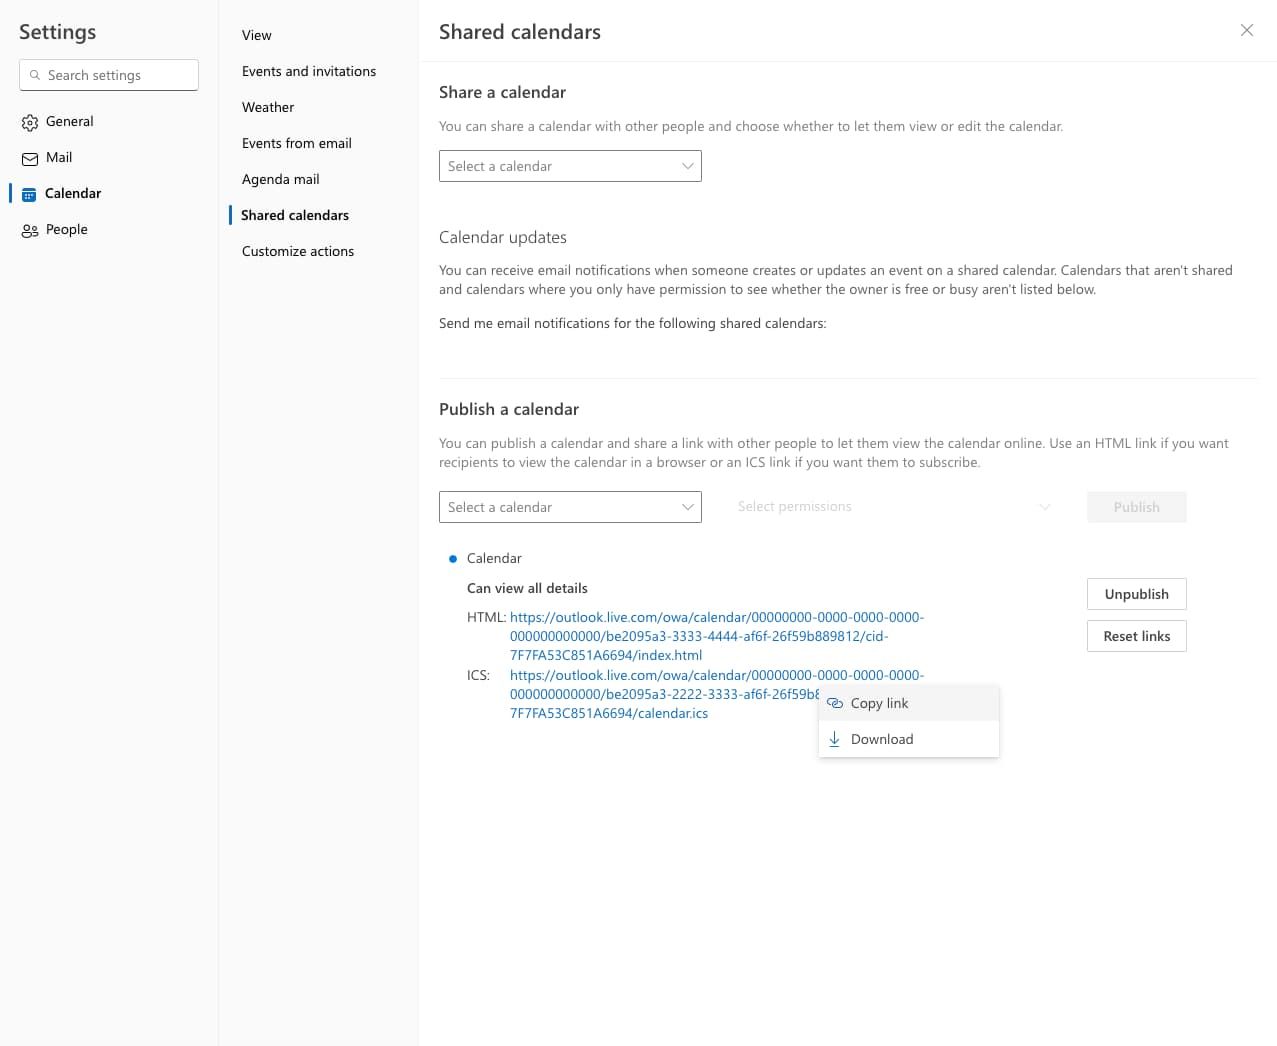Click the Unpublish button
This screenshot has width=1277, height=1046.
click(x=1136, y=594)
